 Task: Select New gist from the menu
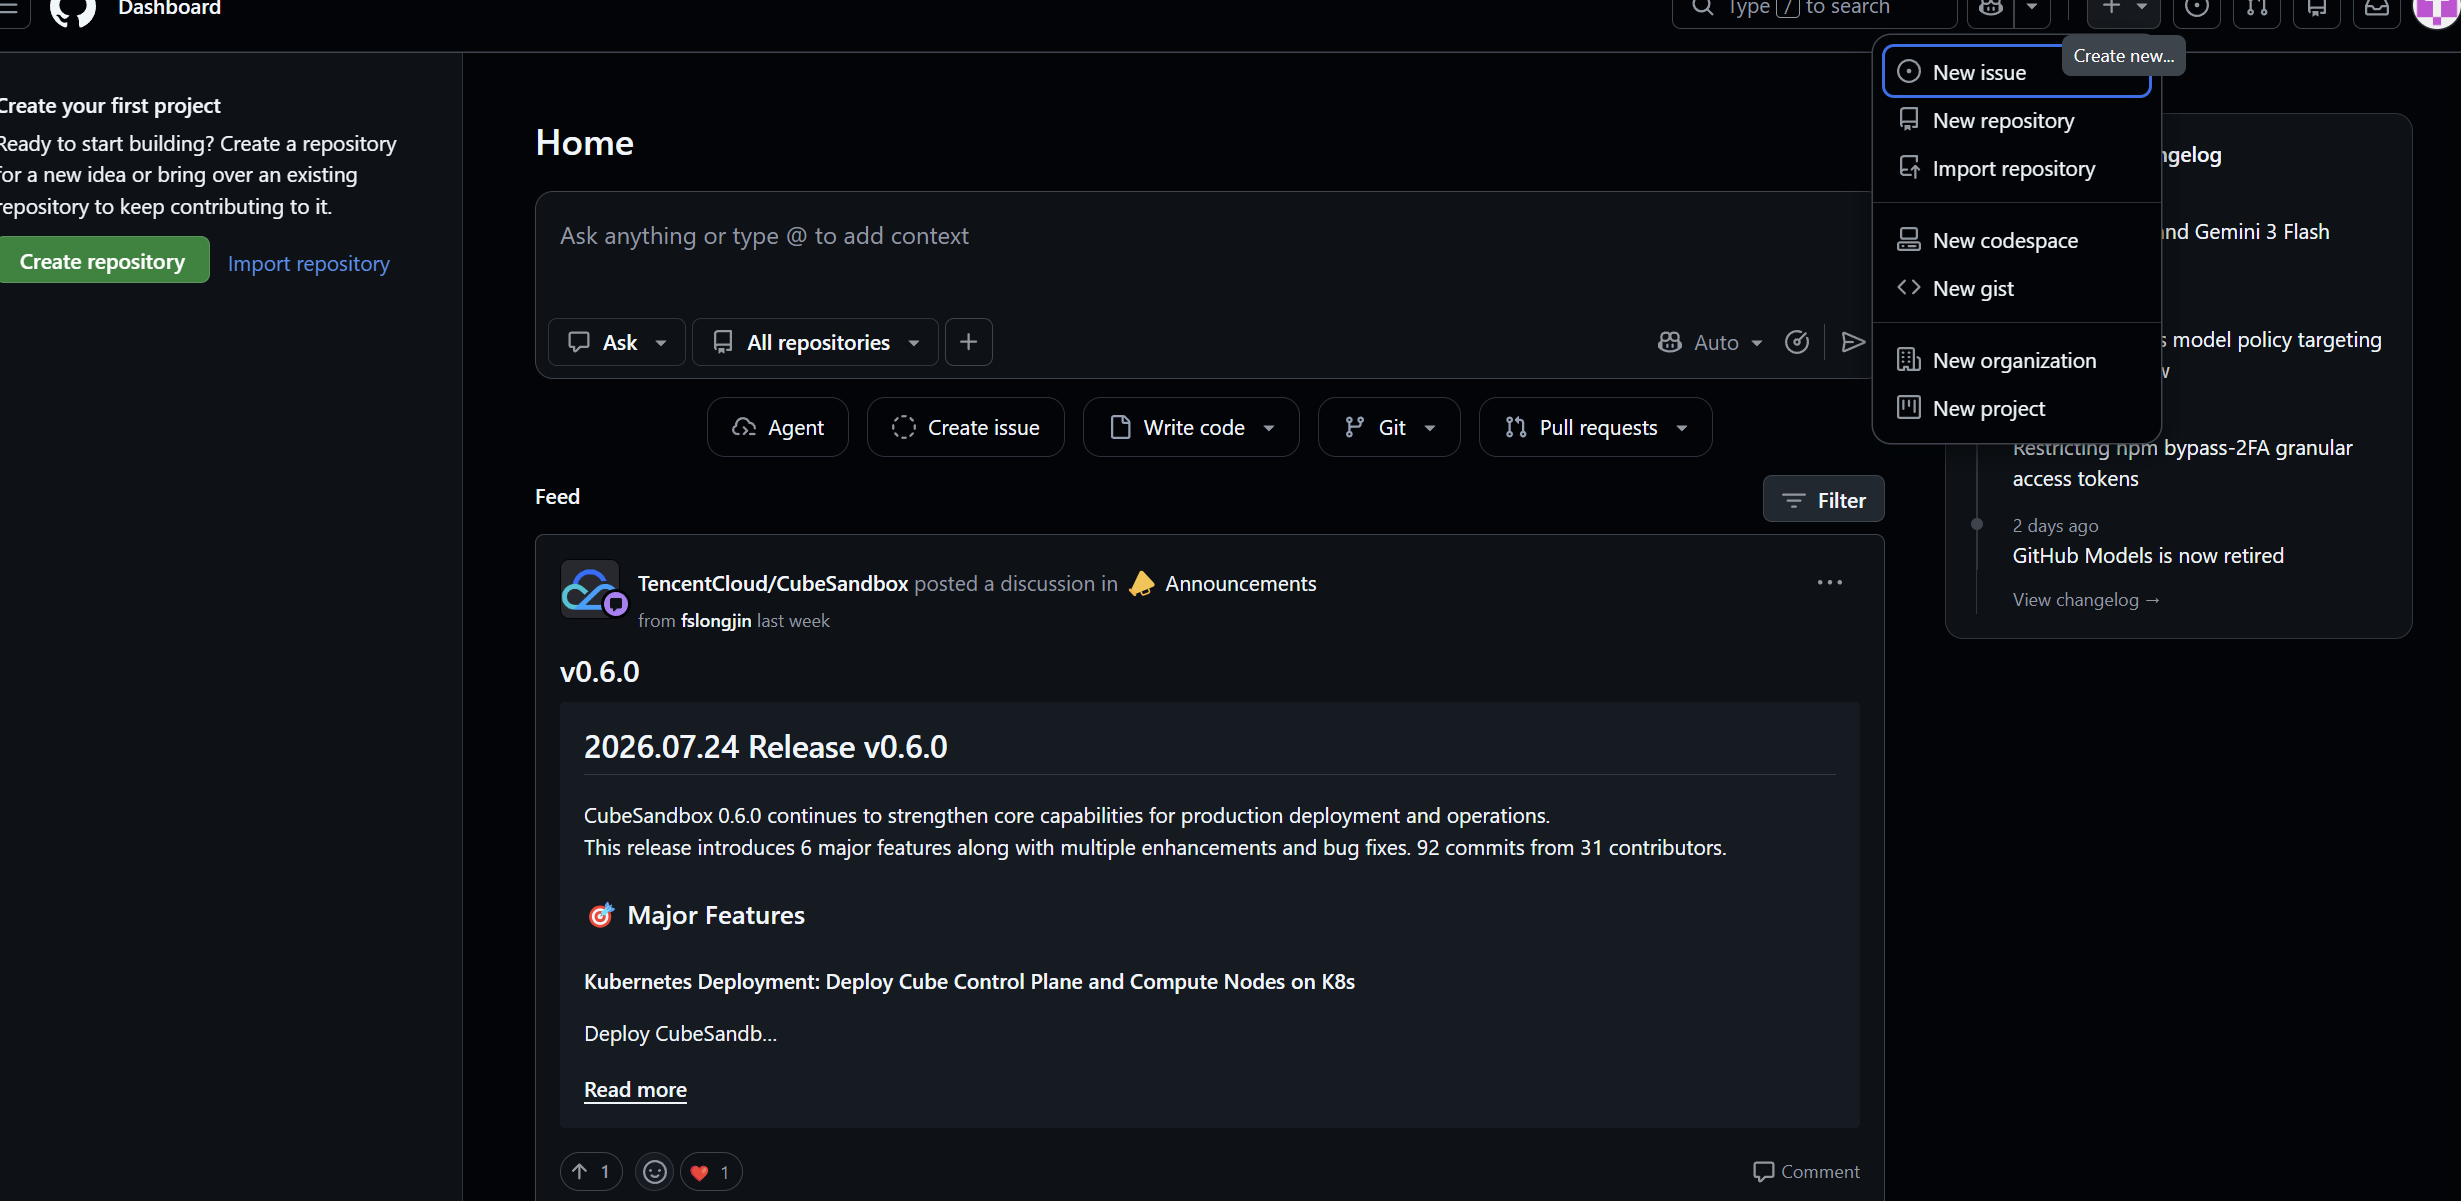tap(2017, 288)
